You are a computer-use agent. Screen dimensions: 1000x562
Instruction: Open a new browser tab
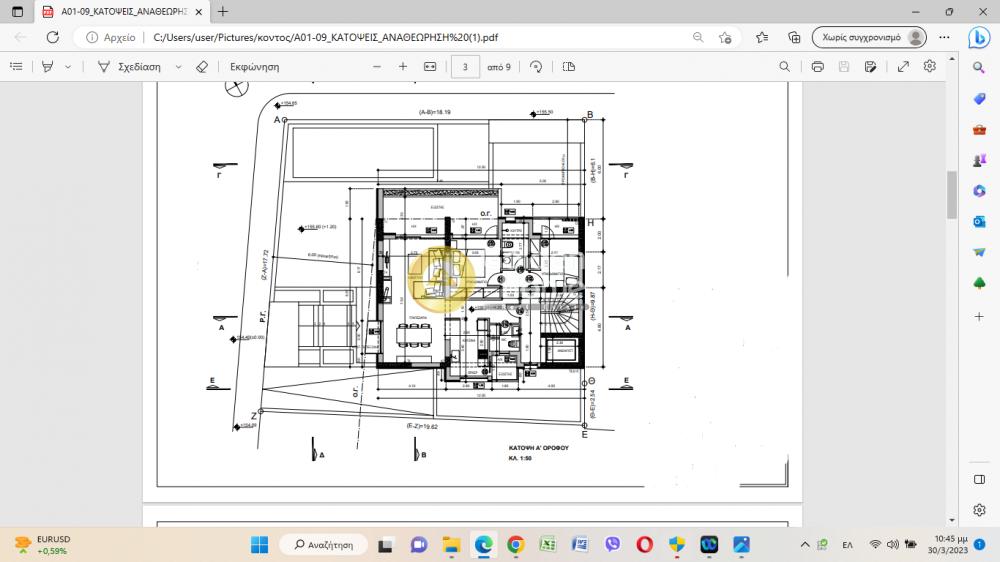222,11
